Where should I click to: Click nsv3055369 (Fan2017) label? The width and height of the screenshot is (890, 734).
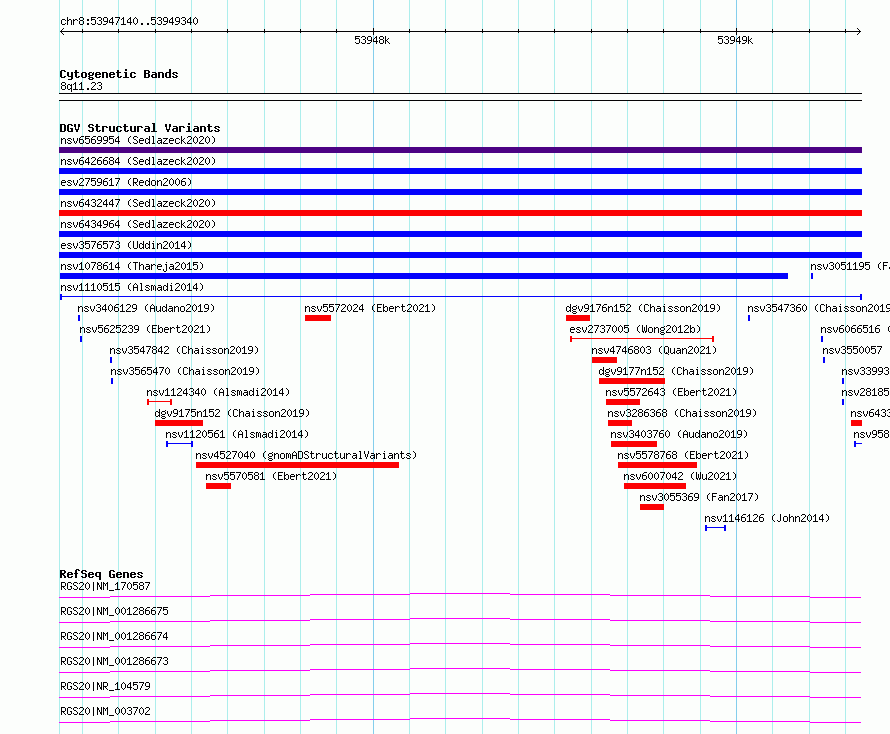point(699,497)
